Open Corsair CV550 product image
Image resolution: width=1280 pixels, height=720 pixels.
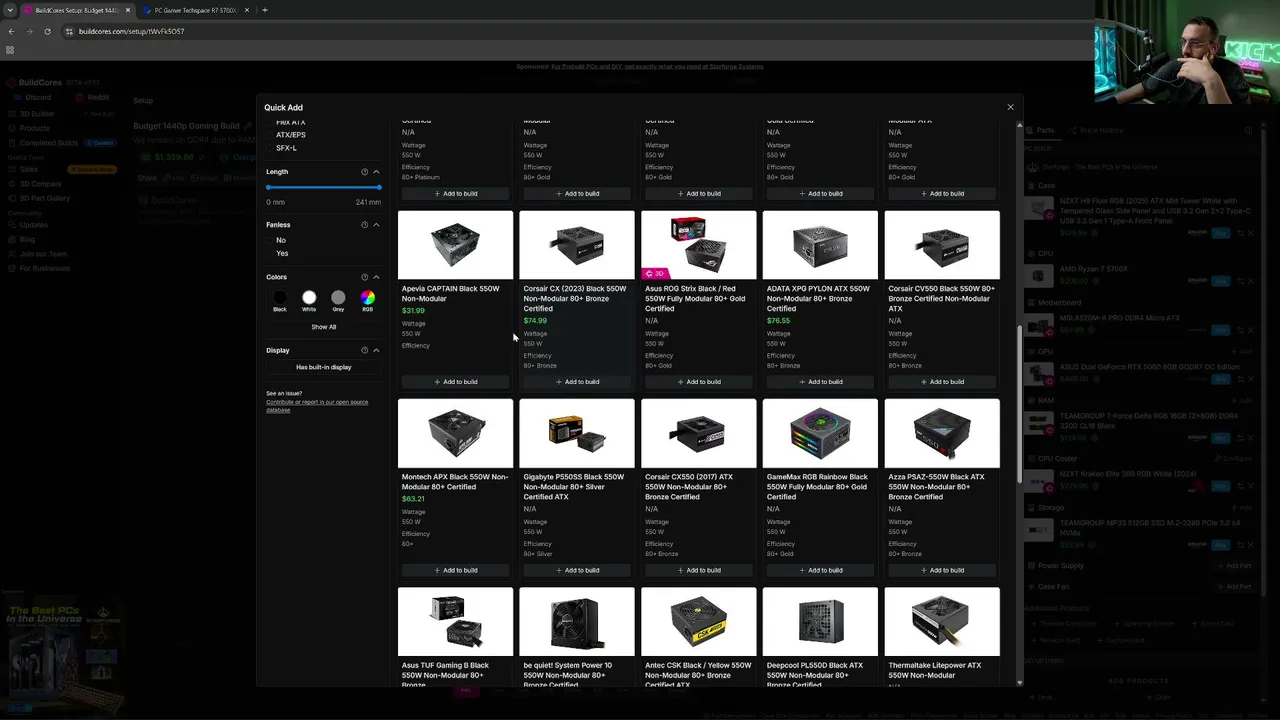(942, 245)
